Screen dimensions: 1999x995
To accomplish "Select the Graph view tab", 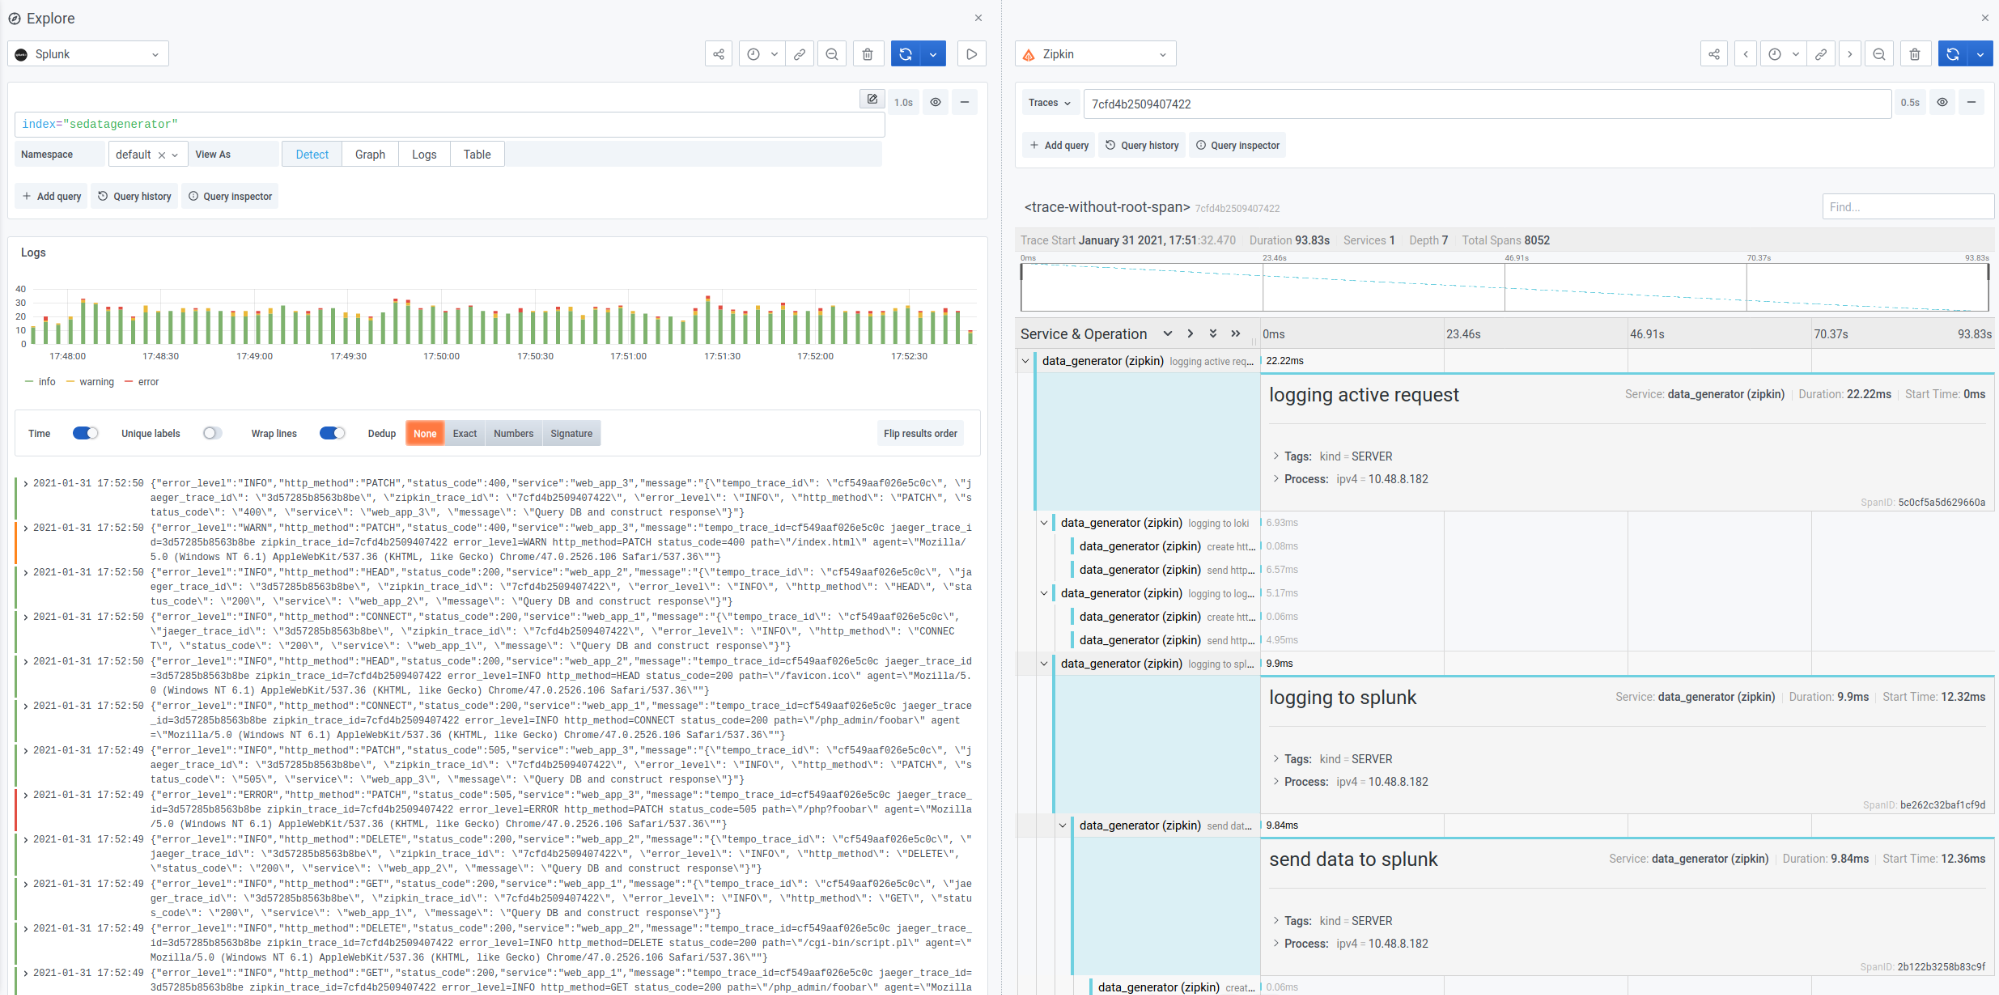I will (369, 153).
